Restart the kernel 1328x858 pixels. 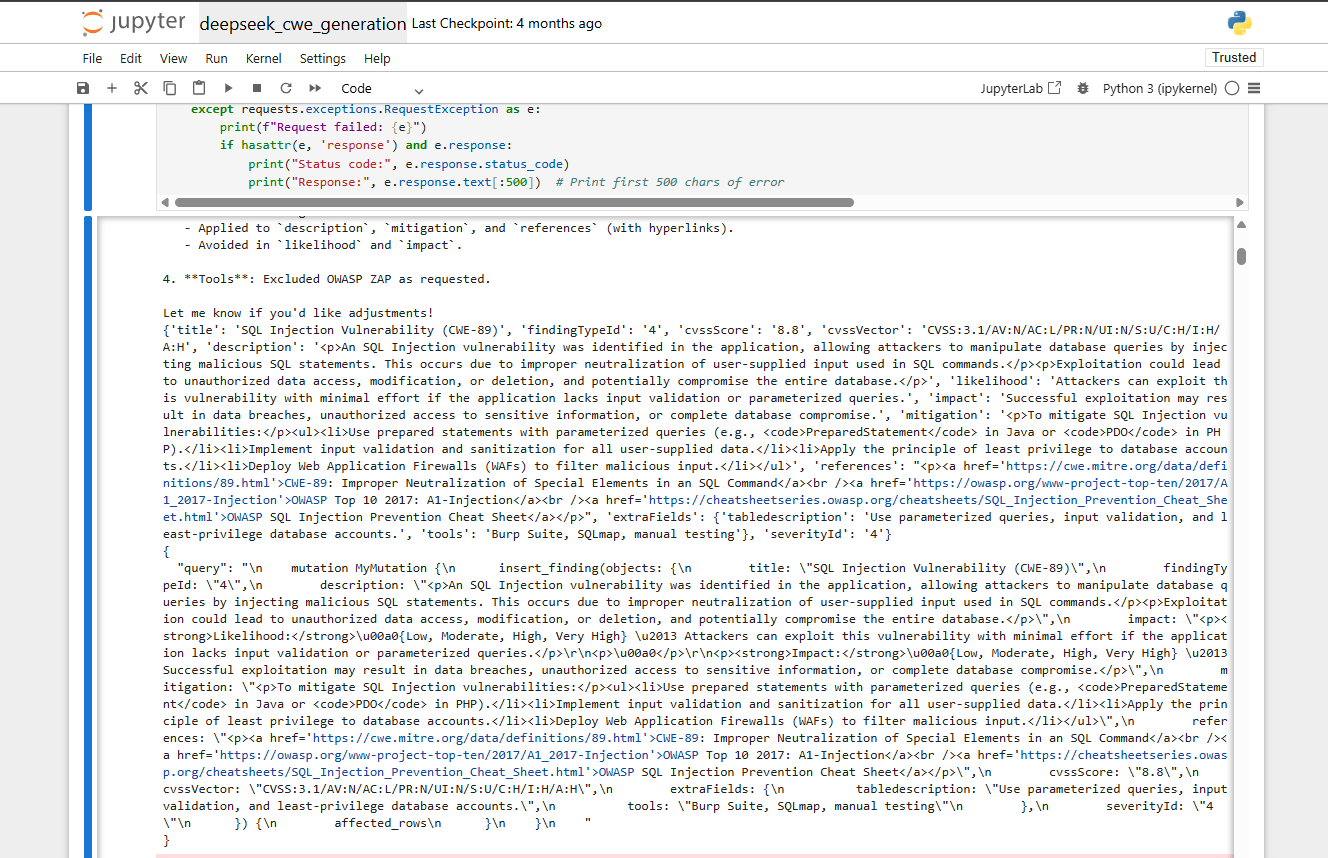tap(284, 88)
